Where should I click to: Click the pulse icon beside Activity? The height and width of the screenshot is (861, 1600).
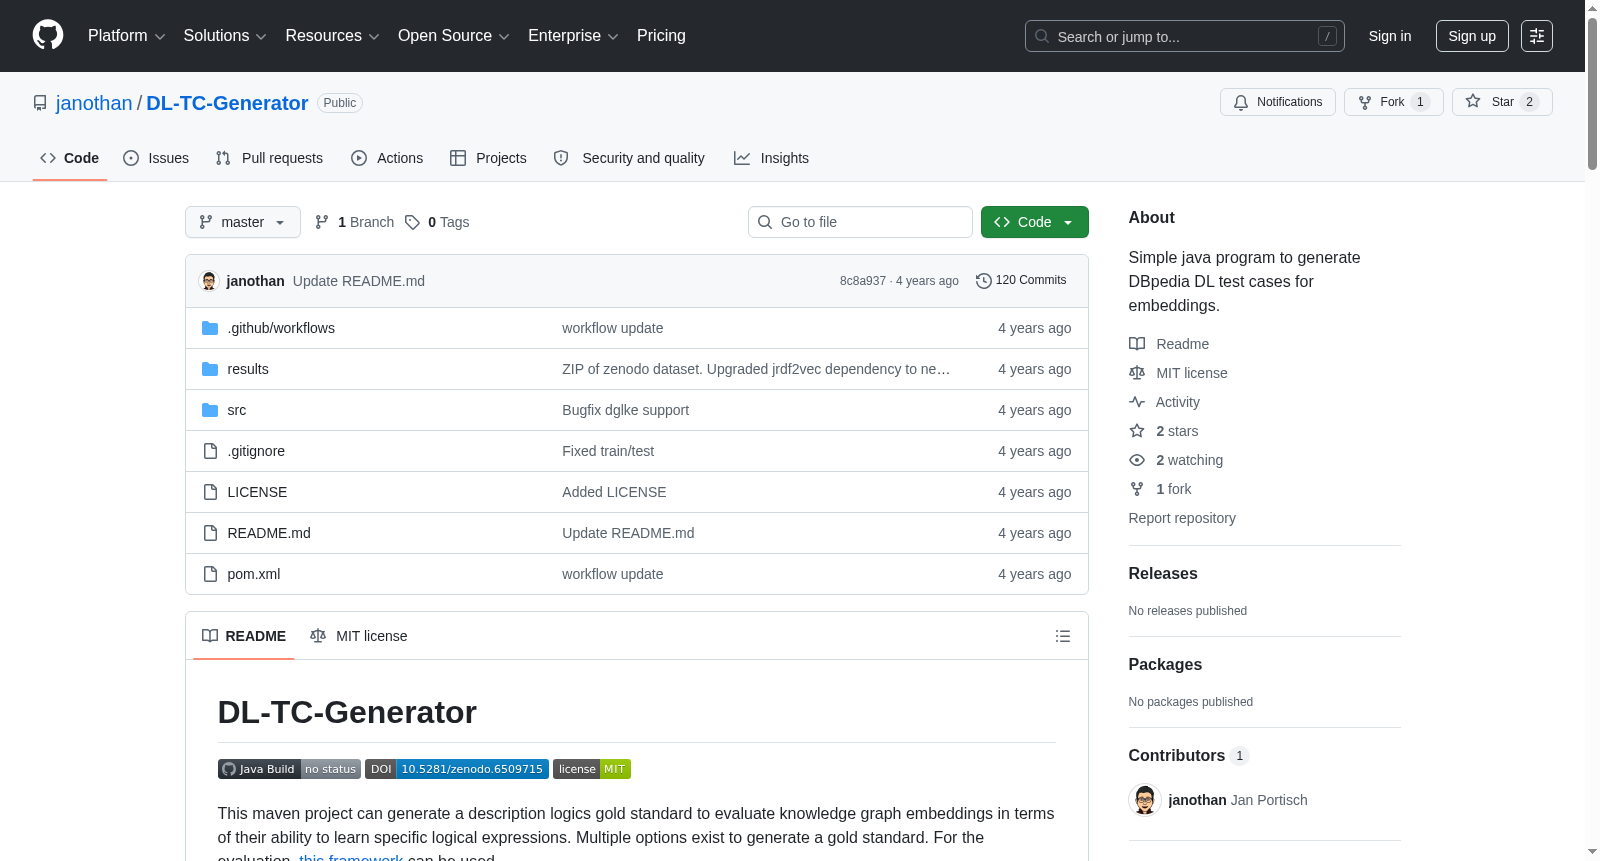[1137, 402]
